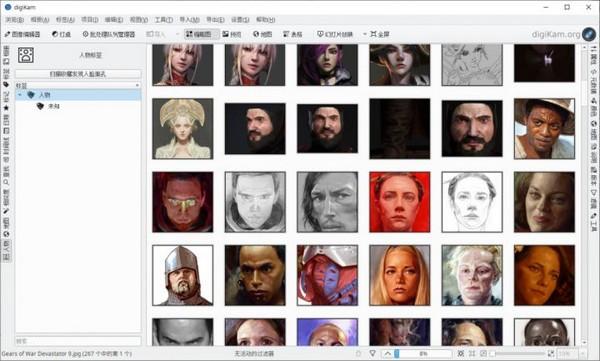Open dropdown arrow left of 全屏 button
This screenshot has width=600, height=361.
(x=365, y=34)
